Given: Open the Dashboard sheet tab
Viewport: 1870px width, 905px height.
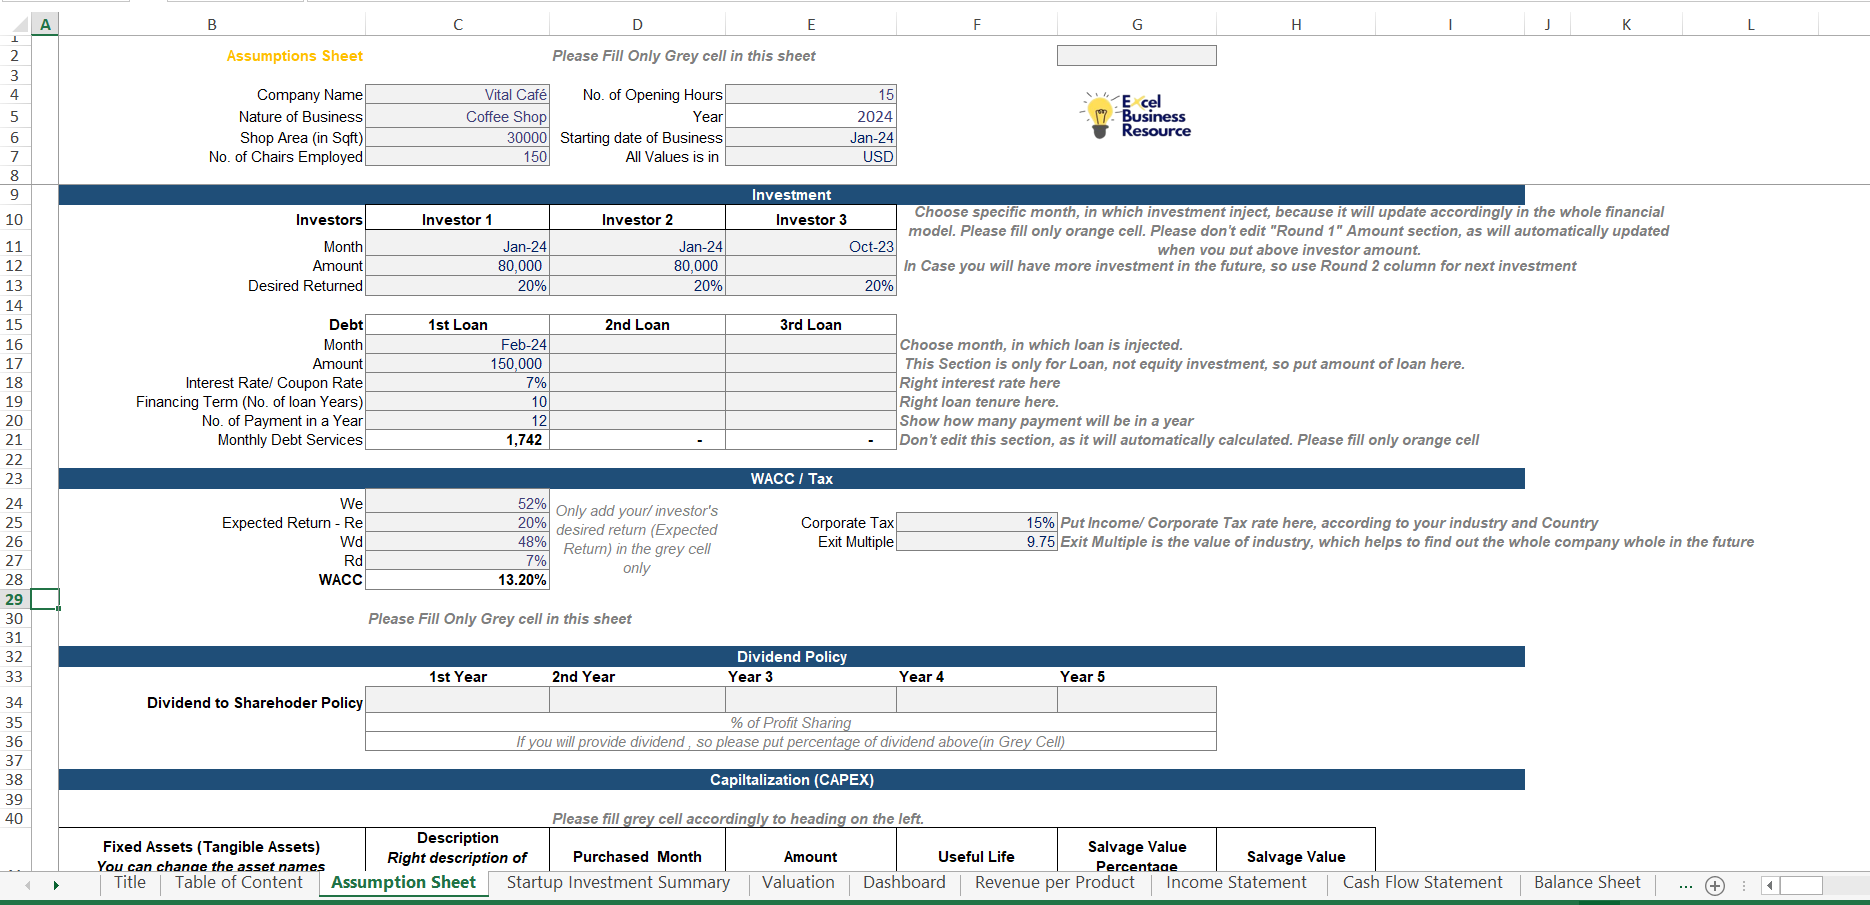Looking at the screenshot, I should pyautogui.click(x=904, y=883).
